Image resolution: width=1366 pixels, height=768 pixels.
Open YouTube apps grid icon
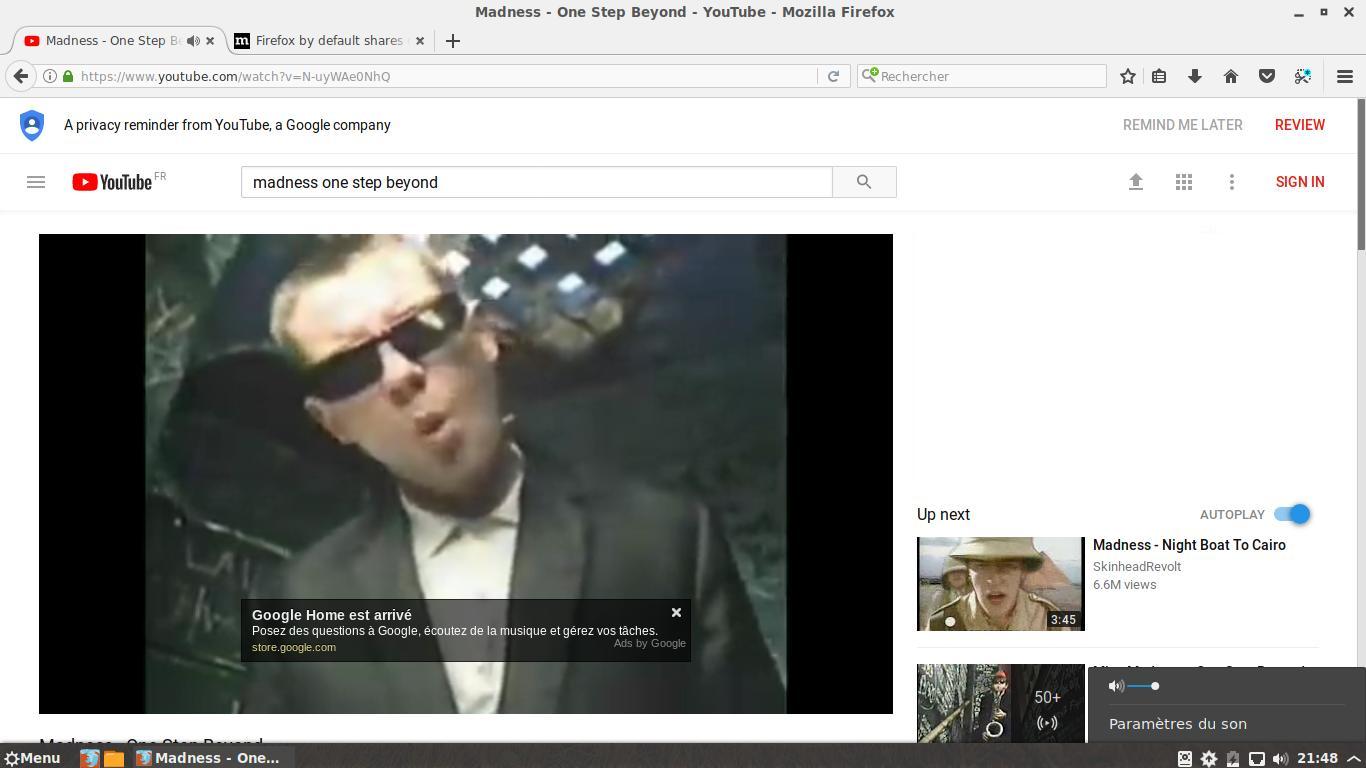point(1184,182)
